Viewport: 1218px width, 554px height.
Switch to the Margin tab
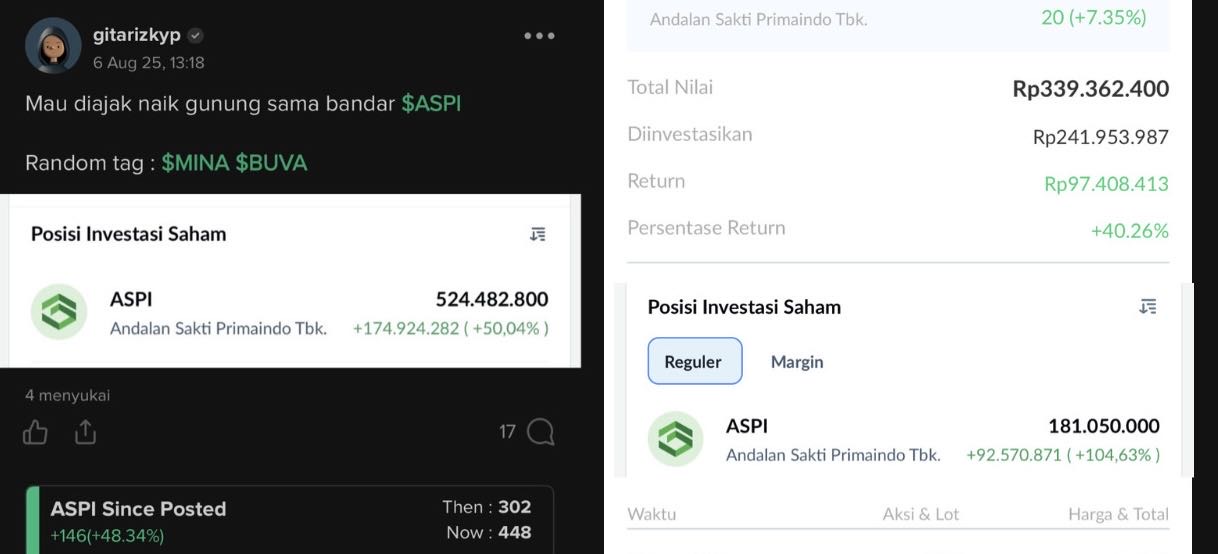797,362
